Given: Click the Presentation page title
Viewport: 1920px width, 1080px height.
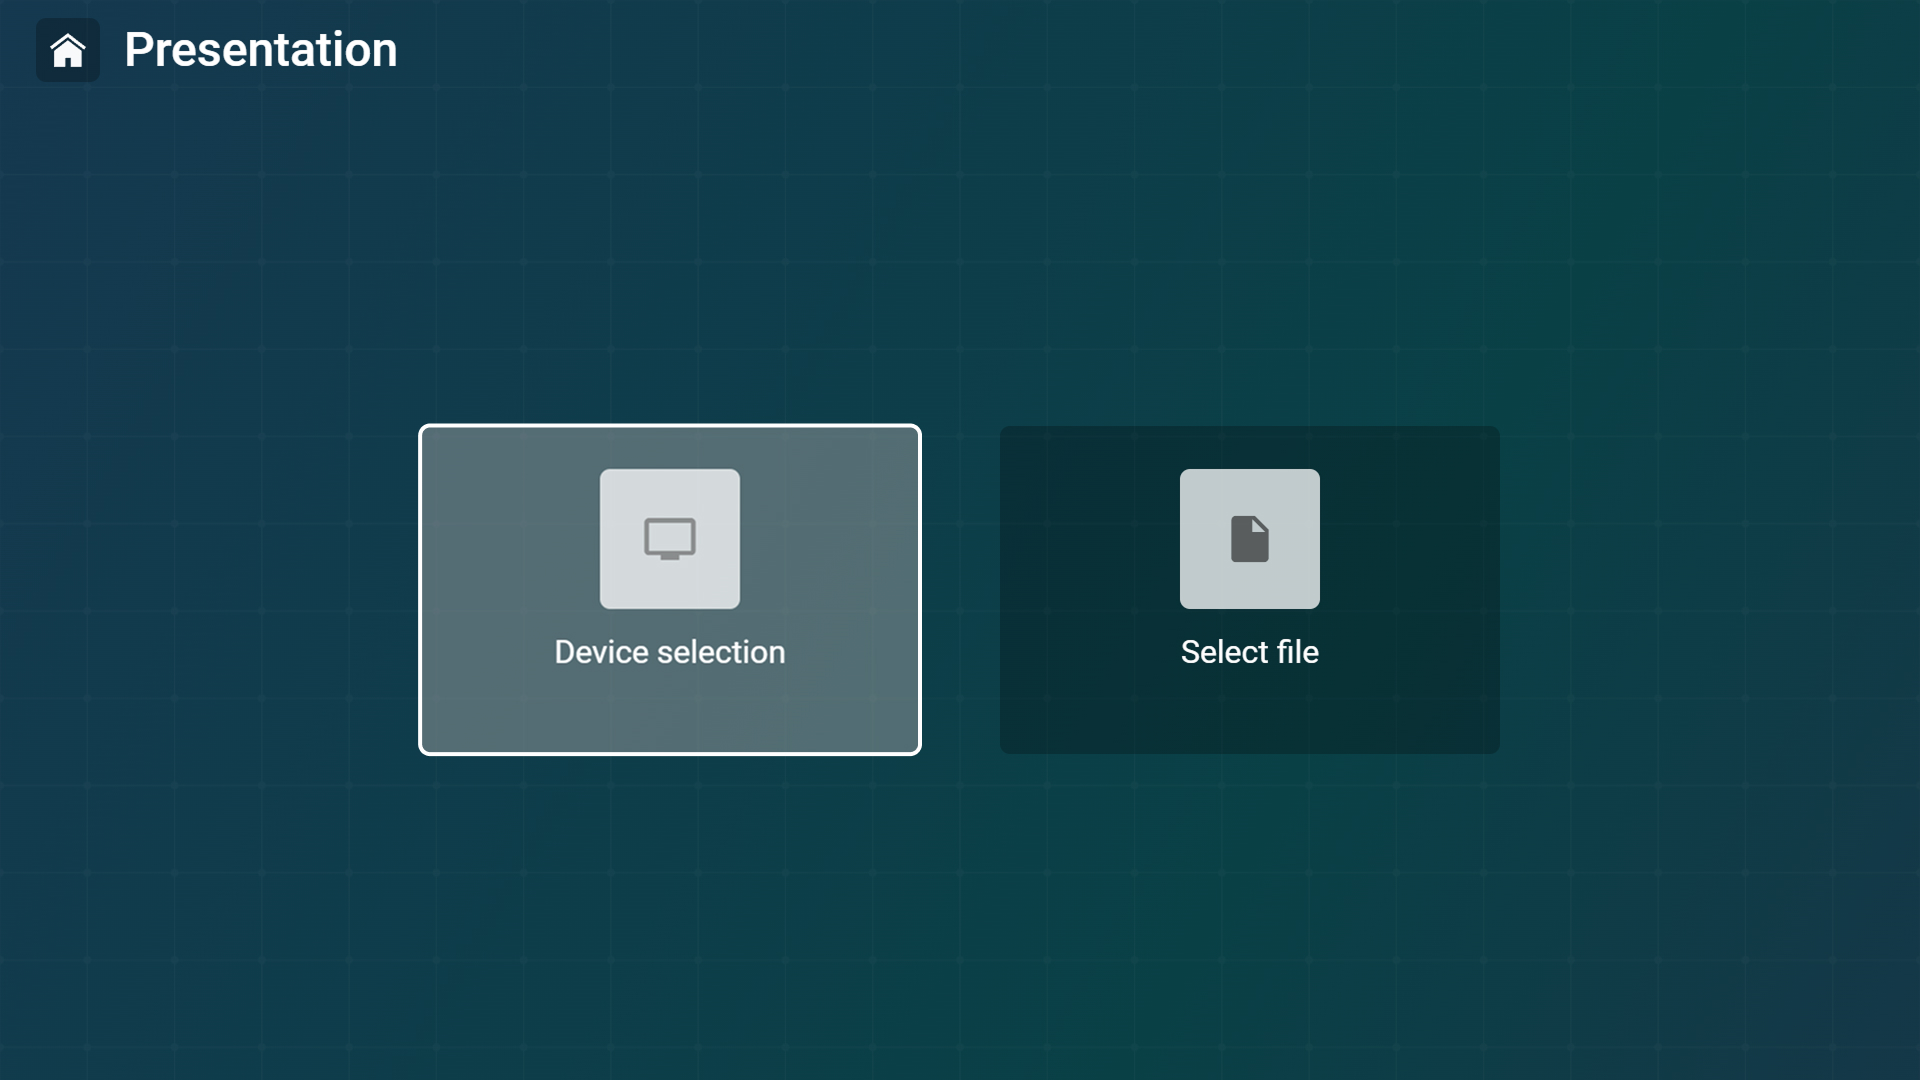Looking at the screenshot, I should (x=261, y=50).
